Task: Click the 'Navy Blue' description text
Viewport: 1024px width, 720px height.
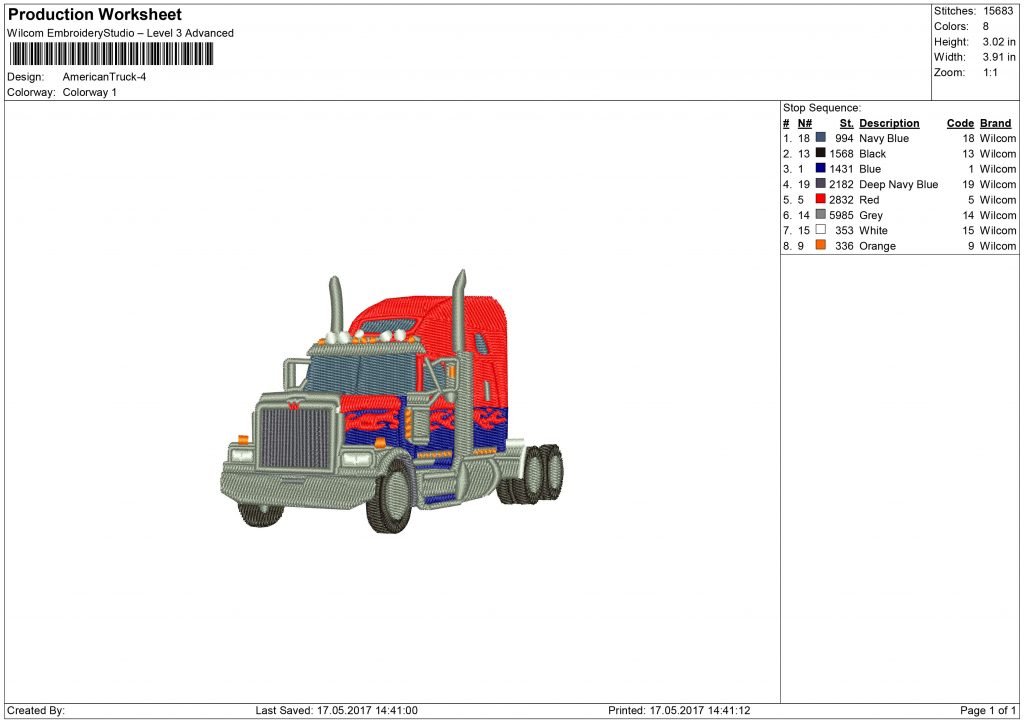Action: point(884,139)
